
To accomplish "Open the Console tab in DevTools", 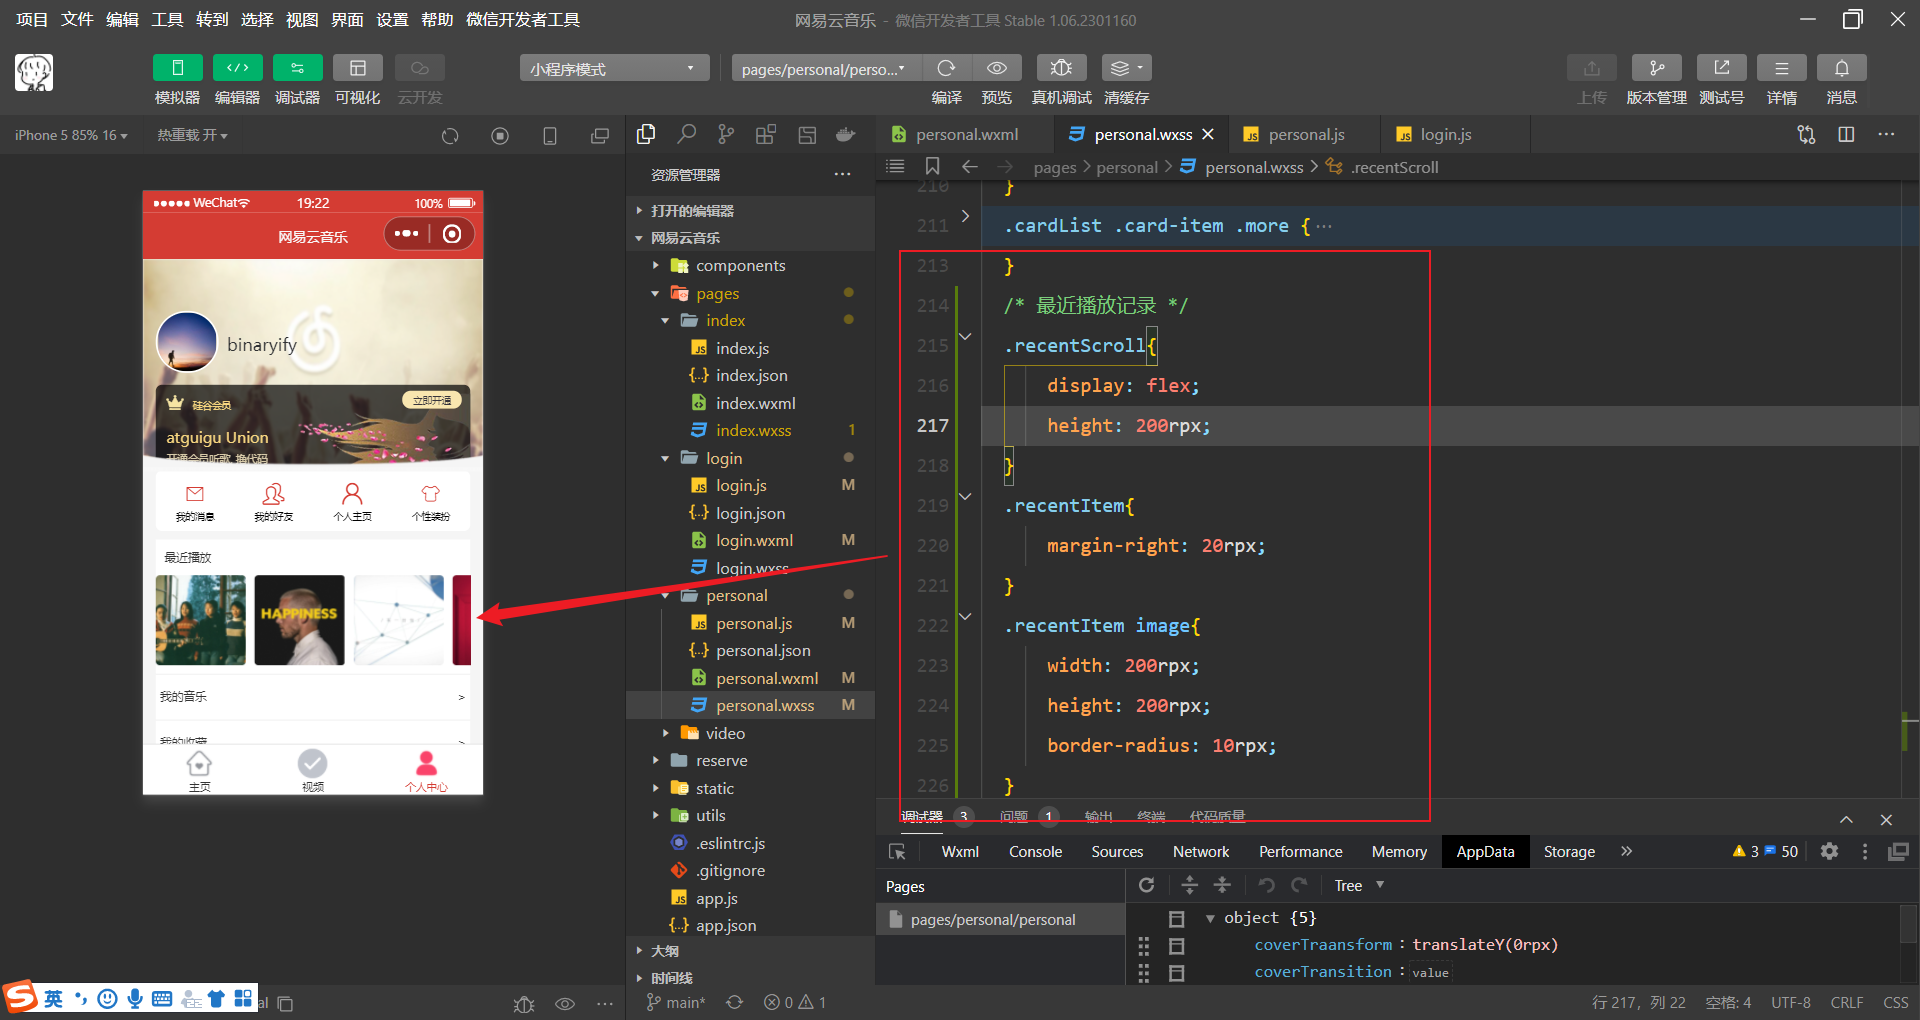I will [x=1035, y=852].
